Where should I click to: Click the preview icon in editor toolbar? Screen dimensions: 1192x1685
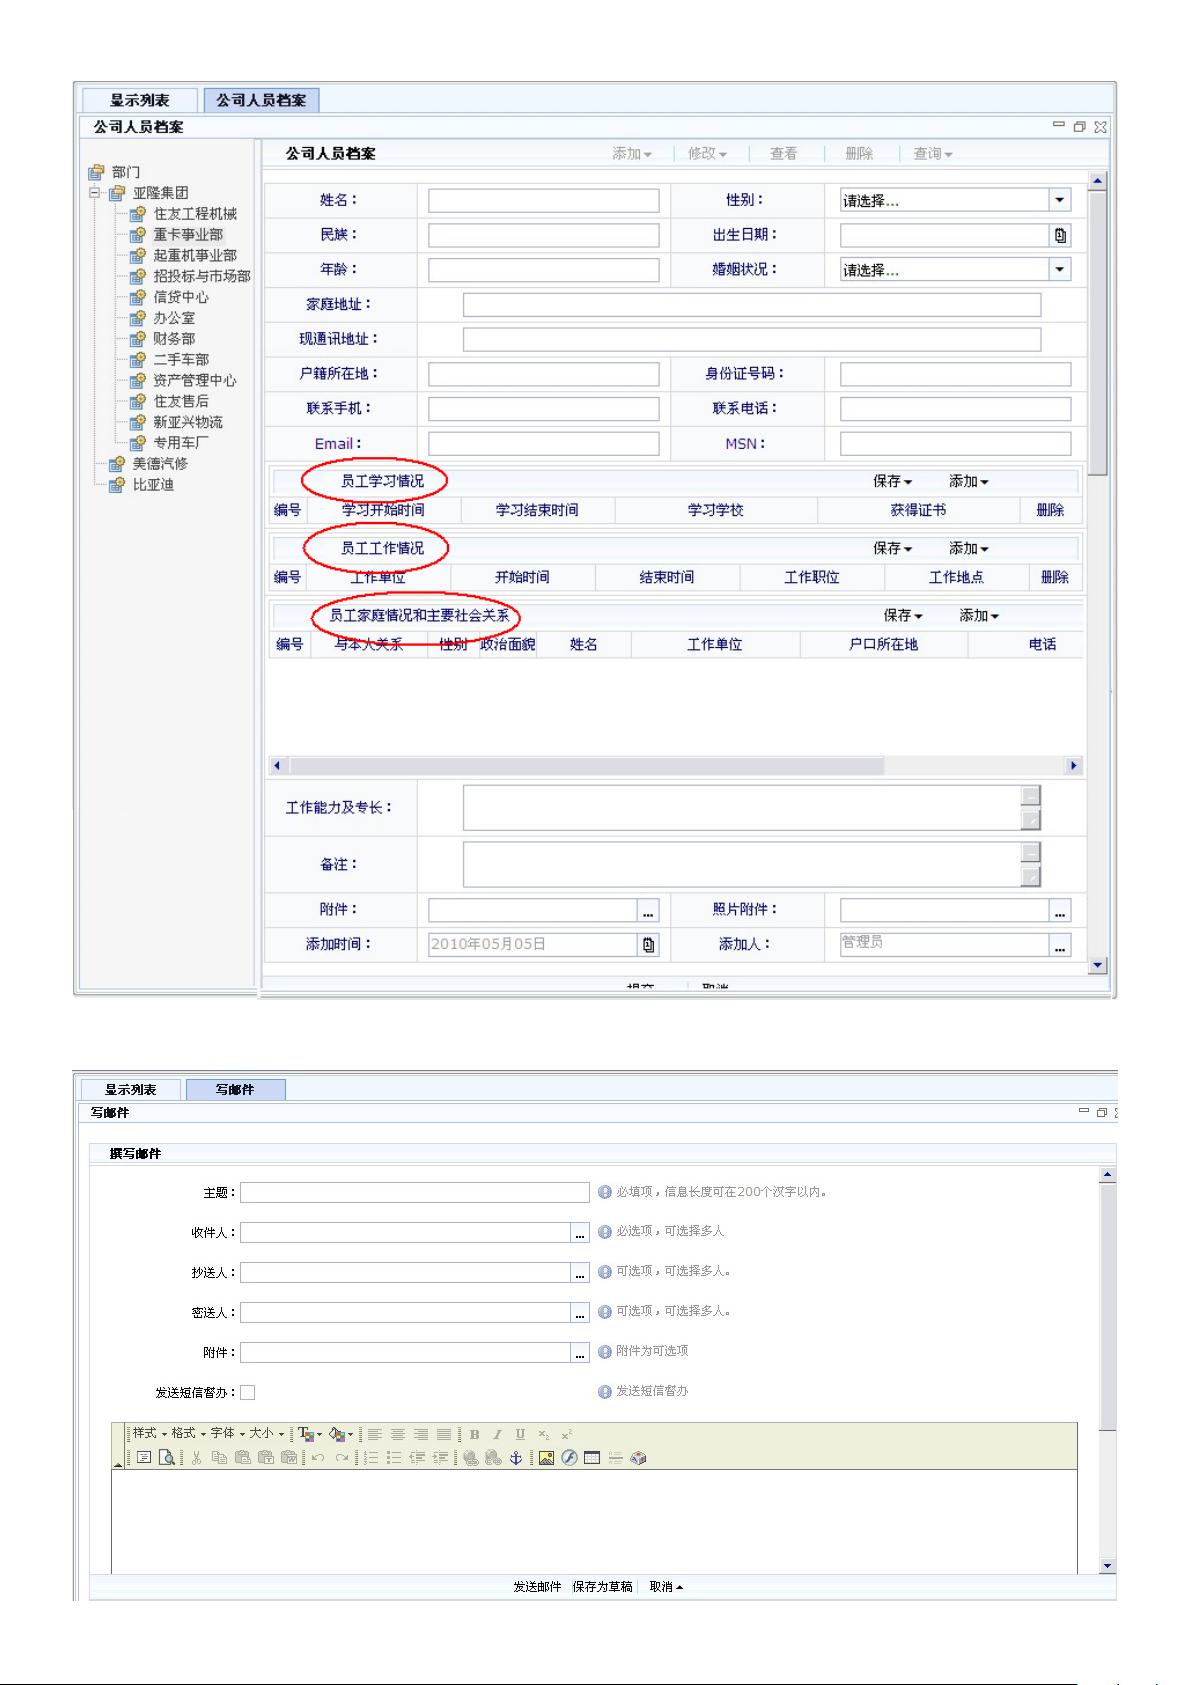click(x=167, y=1458)
